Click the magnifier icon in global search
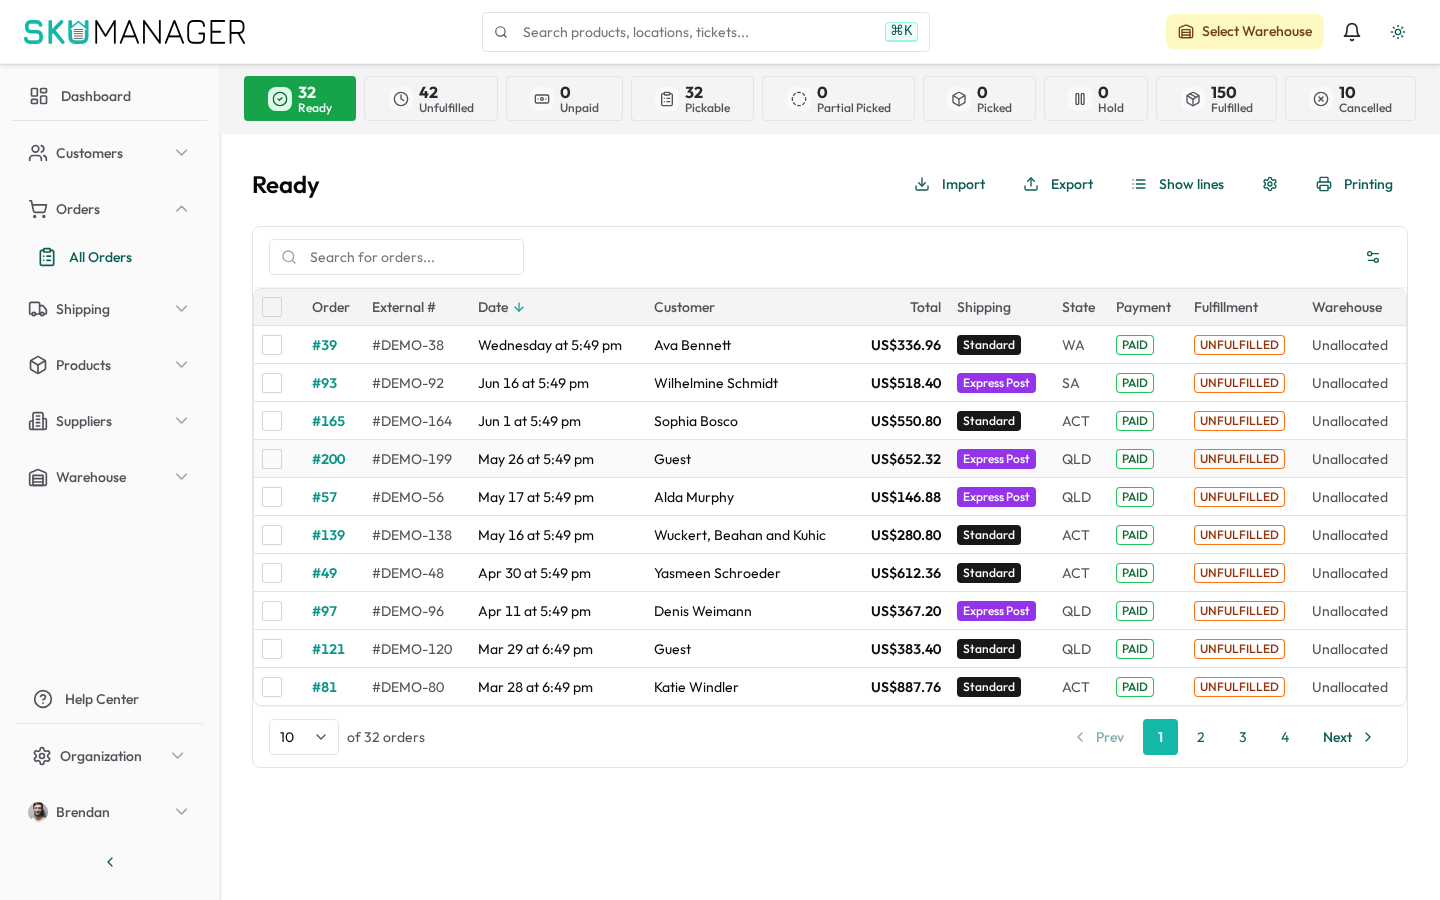The height and width of the screenshot is (900, 1440). pos(501,32)
